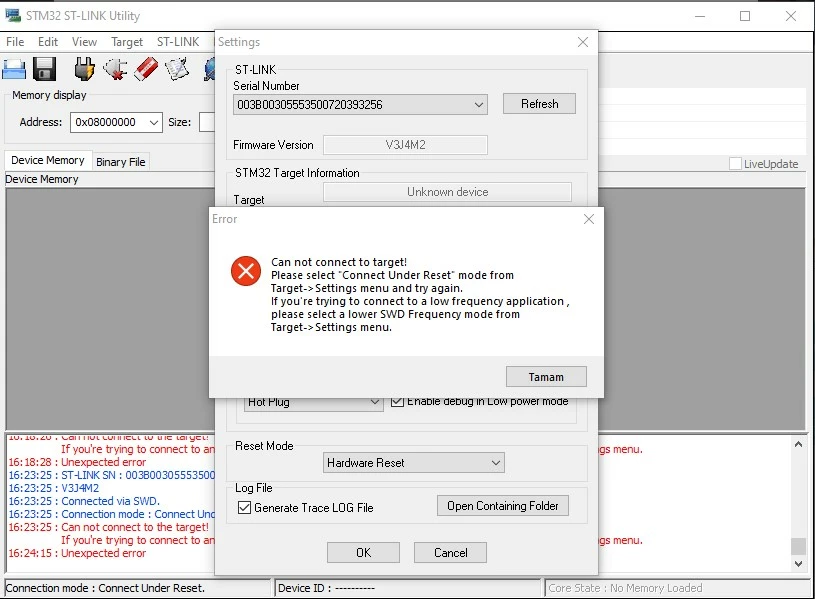Click the STM32 ST-LINK Utility app icon
This screenshot has width=815, height=599.
[x=12, y=15]
